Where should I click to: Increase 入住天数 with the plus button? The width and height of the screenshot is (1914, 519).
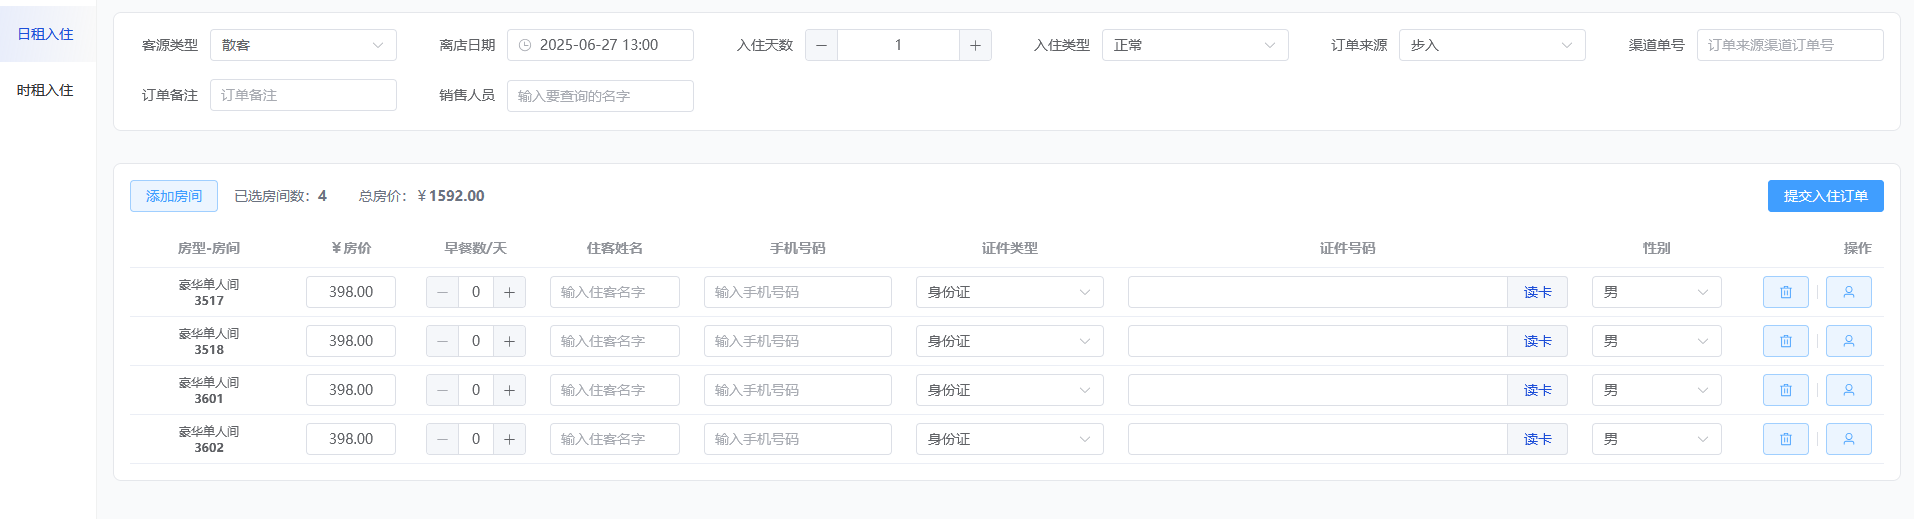tap(975, 45)
